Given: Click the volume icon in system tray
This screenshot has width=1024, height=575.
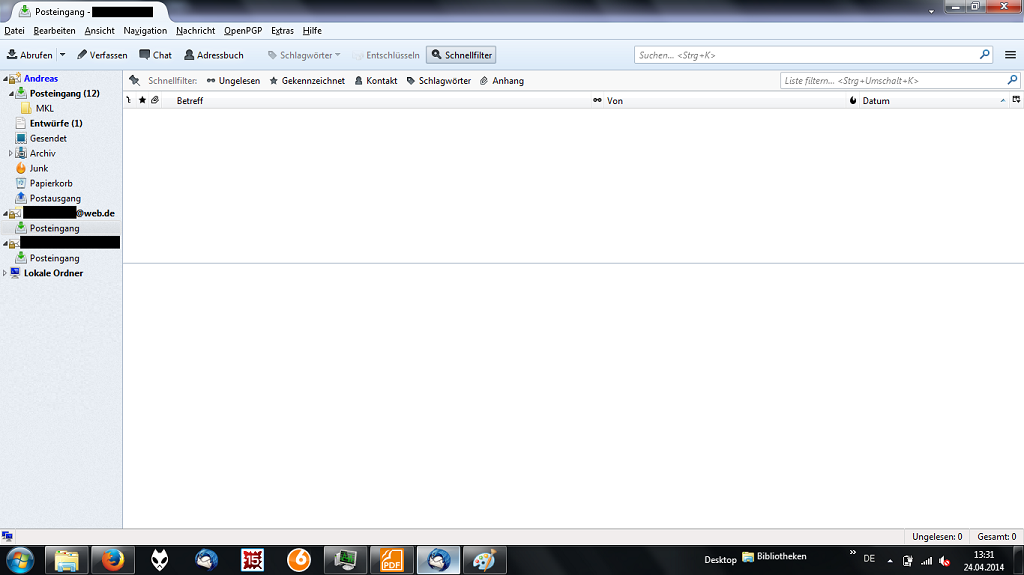Looking at the screenshot, I should tap(944, 561).
